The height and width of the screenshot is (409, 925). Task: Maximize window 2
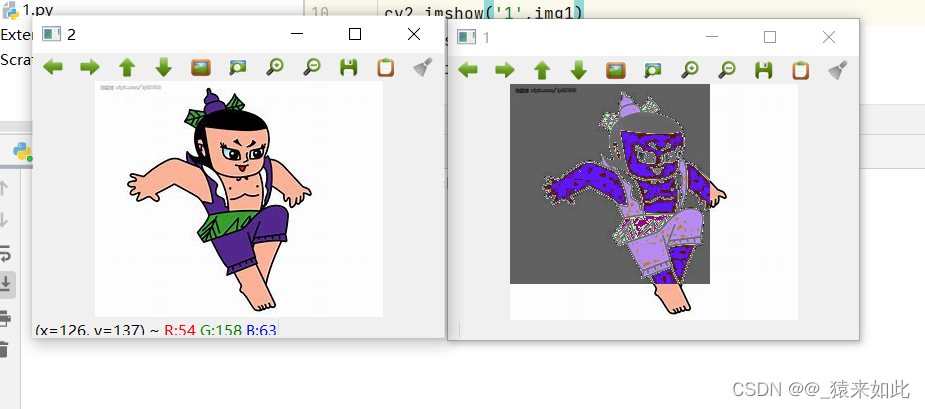355,34
